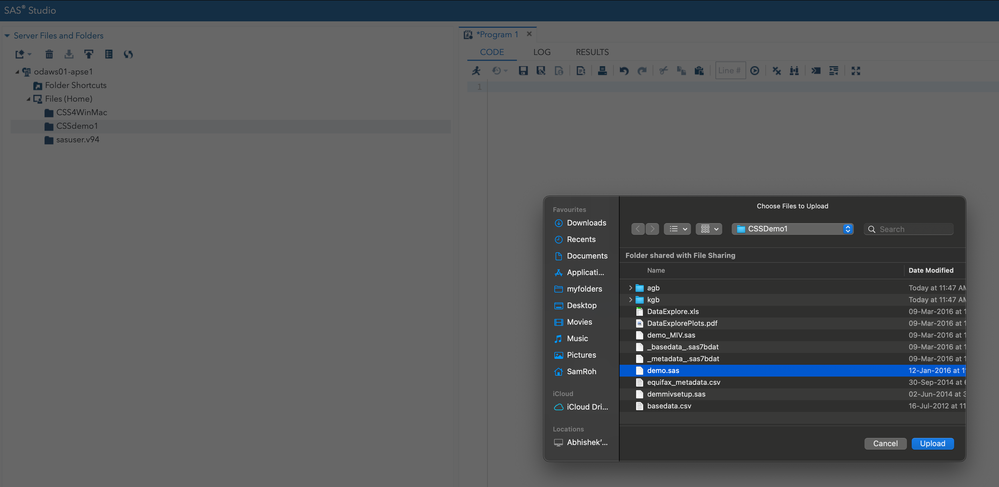The height and width of the screenshot is (487, 999).
Task: Click the Print icon in editor toolbar
Action: (x=602, y=71)
